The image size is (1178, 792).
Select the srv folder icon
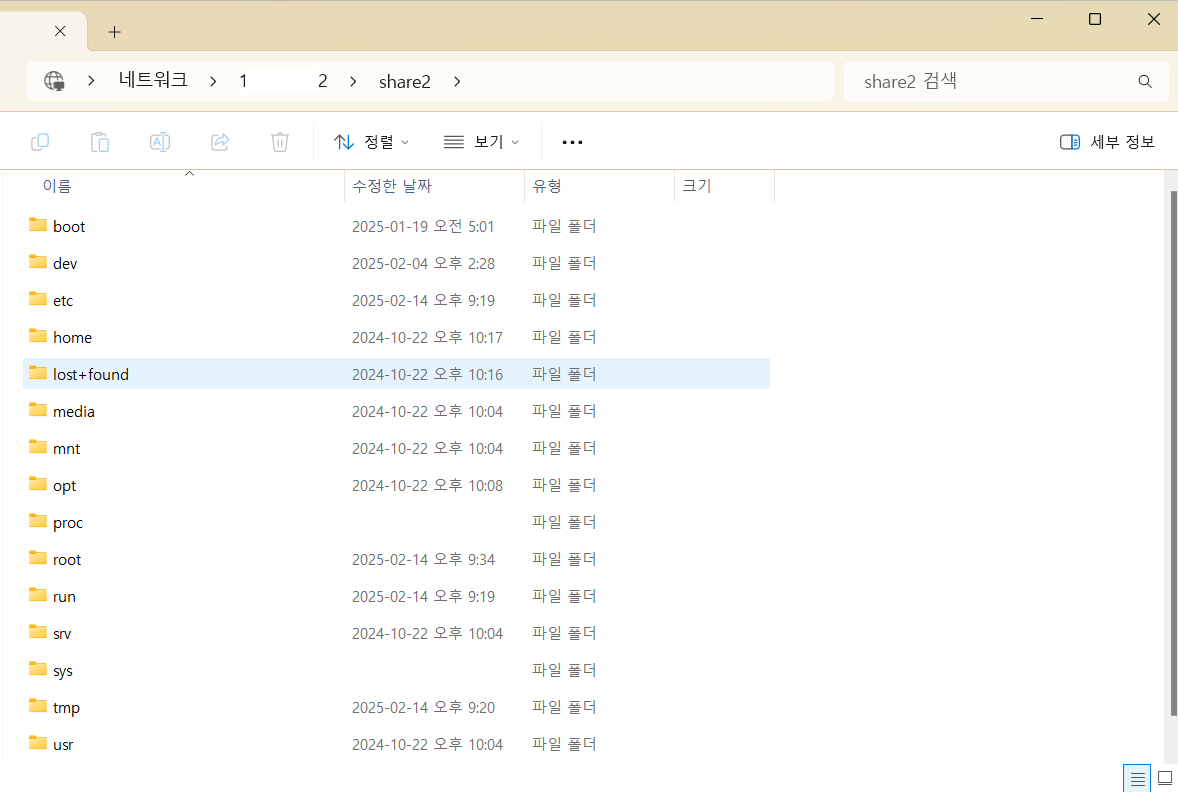(38, 632)
